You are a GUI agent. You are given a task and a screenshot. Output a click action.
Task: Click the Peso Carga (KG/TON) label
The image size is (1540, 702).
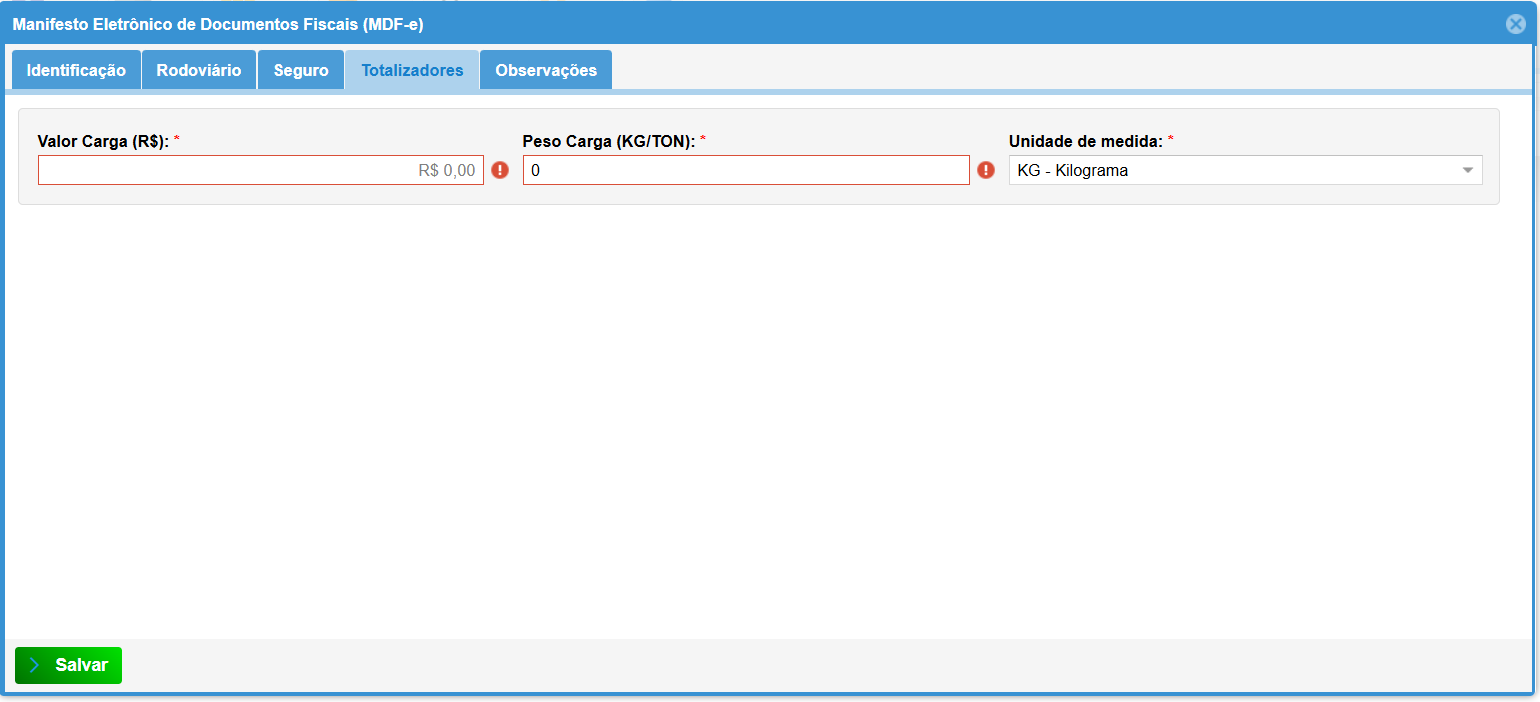point(608,142)
